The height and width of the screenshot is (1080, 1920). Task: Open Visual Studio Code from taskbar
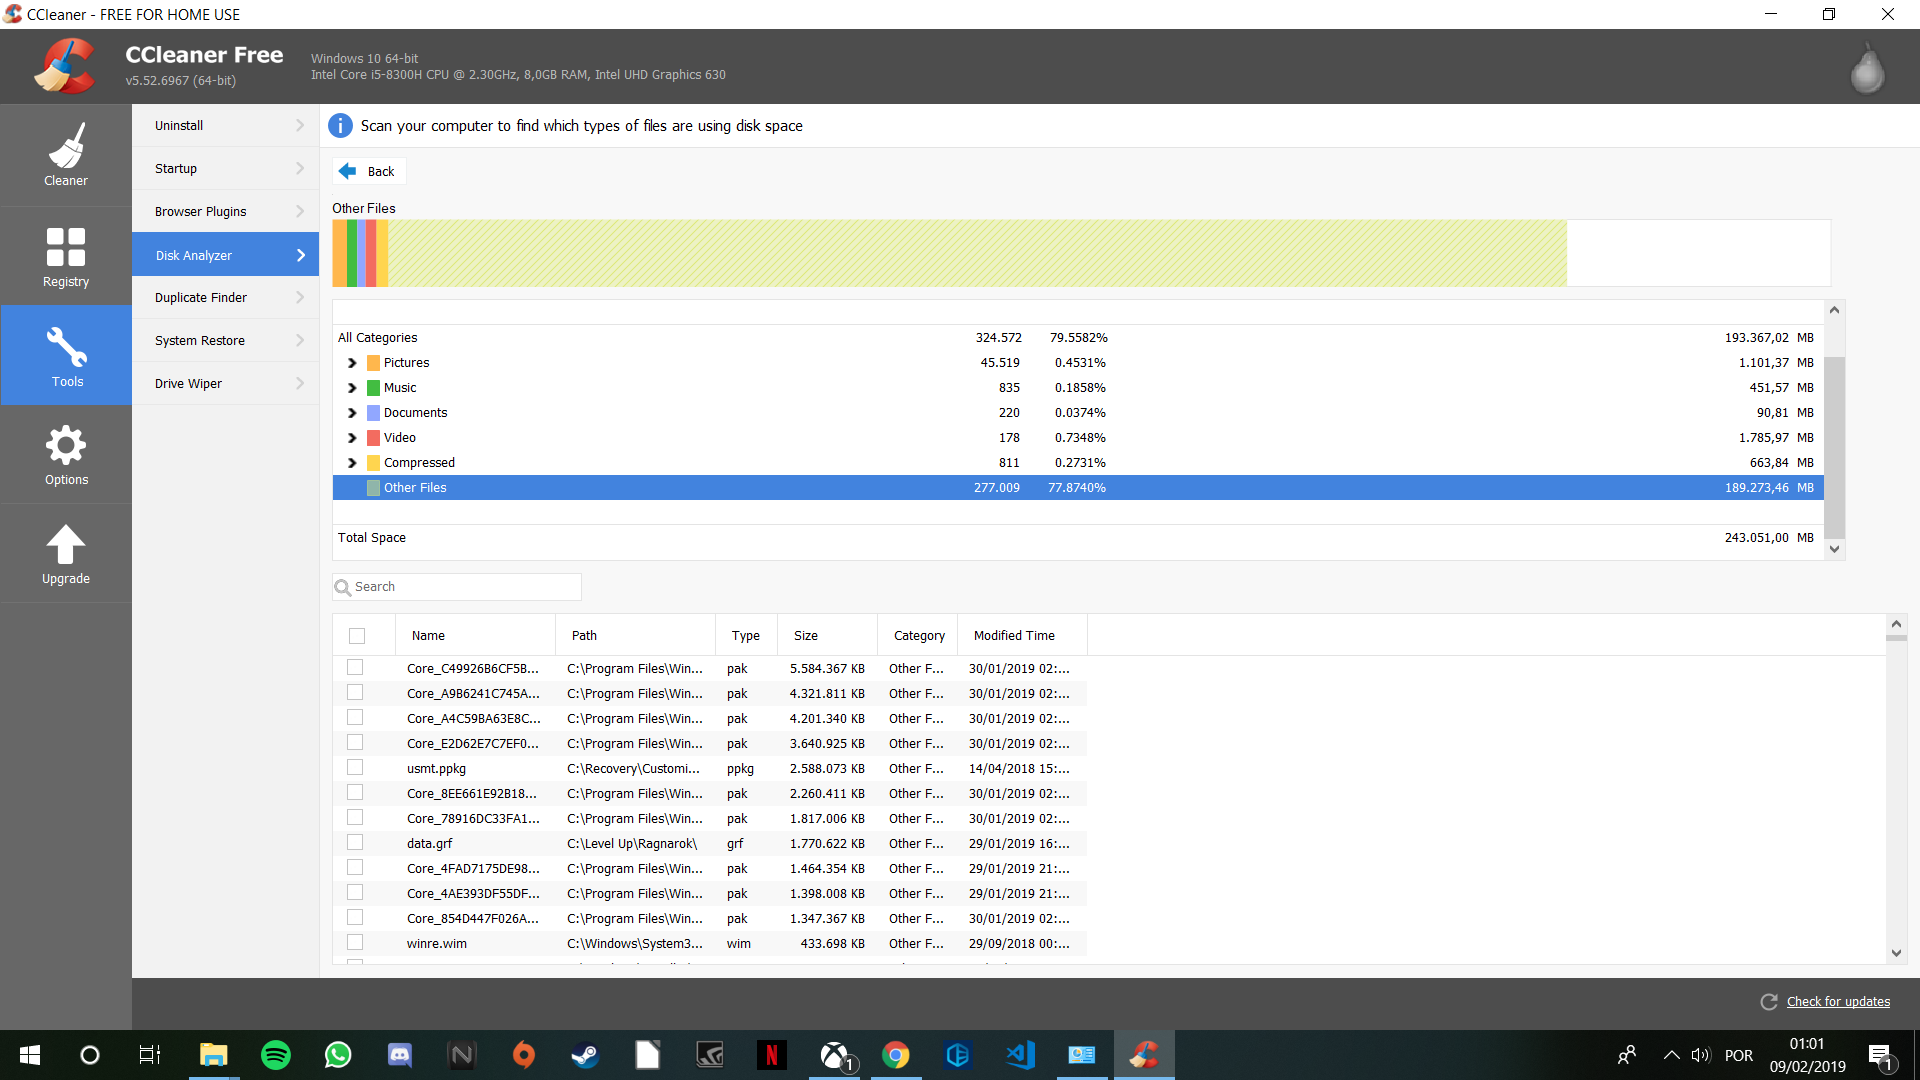tap(1020, 1055)
